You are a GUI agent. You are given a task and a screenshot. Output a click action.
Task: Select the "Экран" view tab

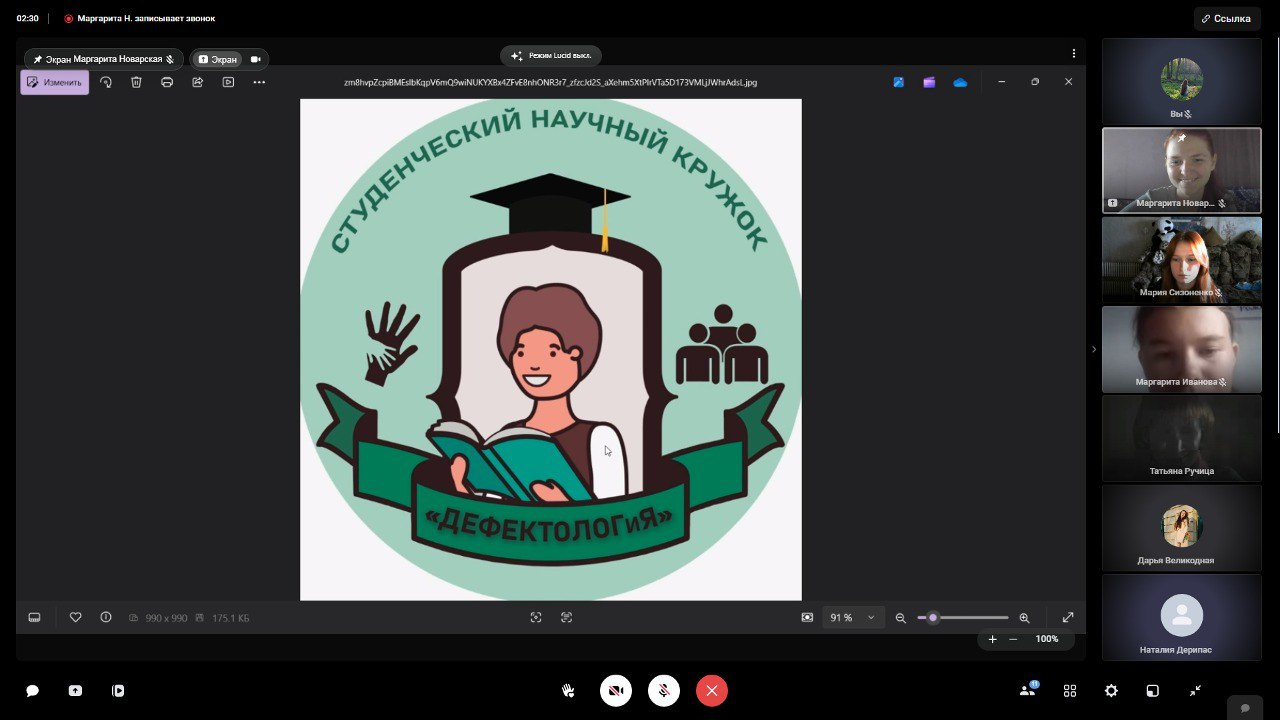217,59
